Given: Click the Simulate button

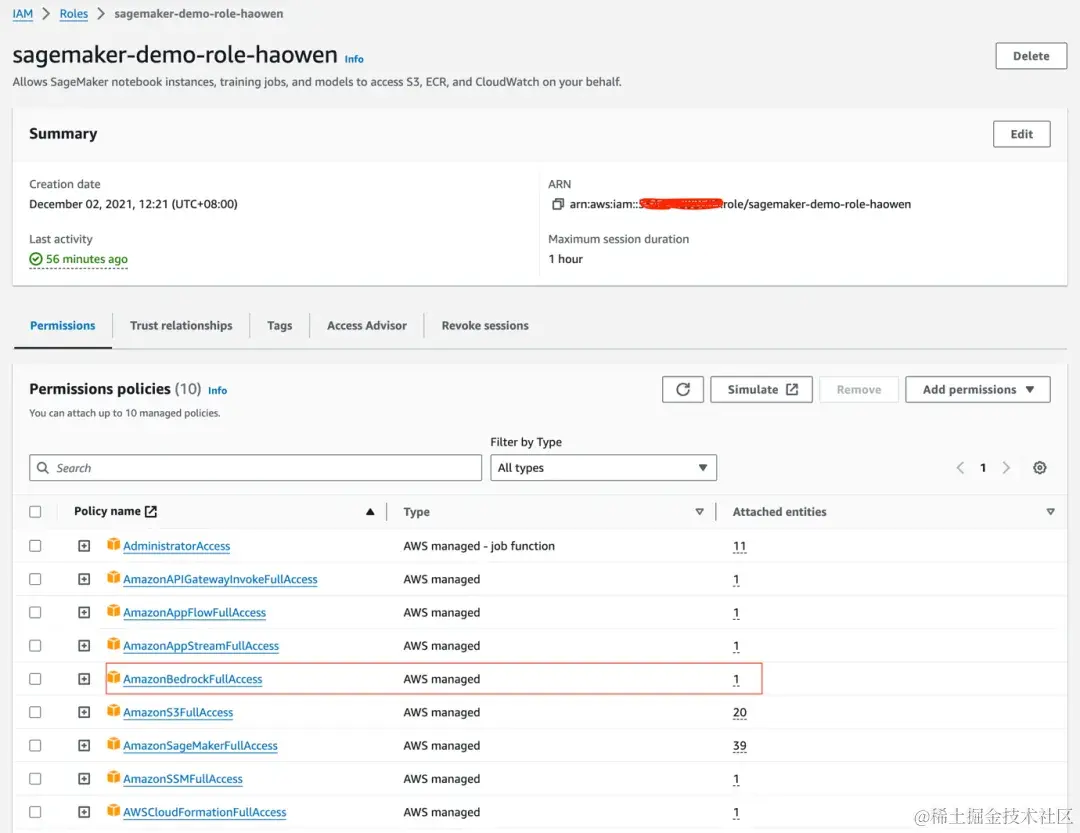Looking at the screenshot, I should 761,389.
